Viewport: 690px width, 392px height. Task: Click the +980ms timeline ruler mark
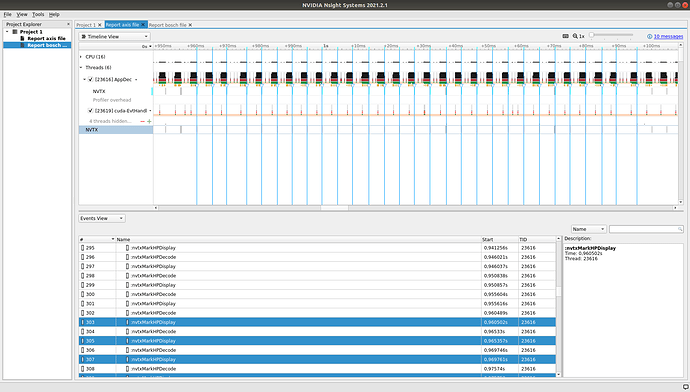tap(260, 46)
